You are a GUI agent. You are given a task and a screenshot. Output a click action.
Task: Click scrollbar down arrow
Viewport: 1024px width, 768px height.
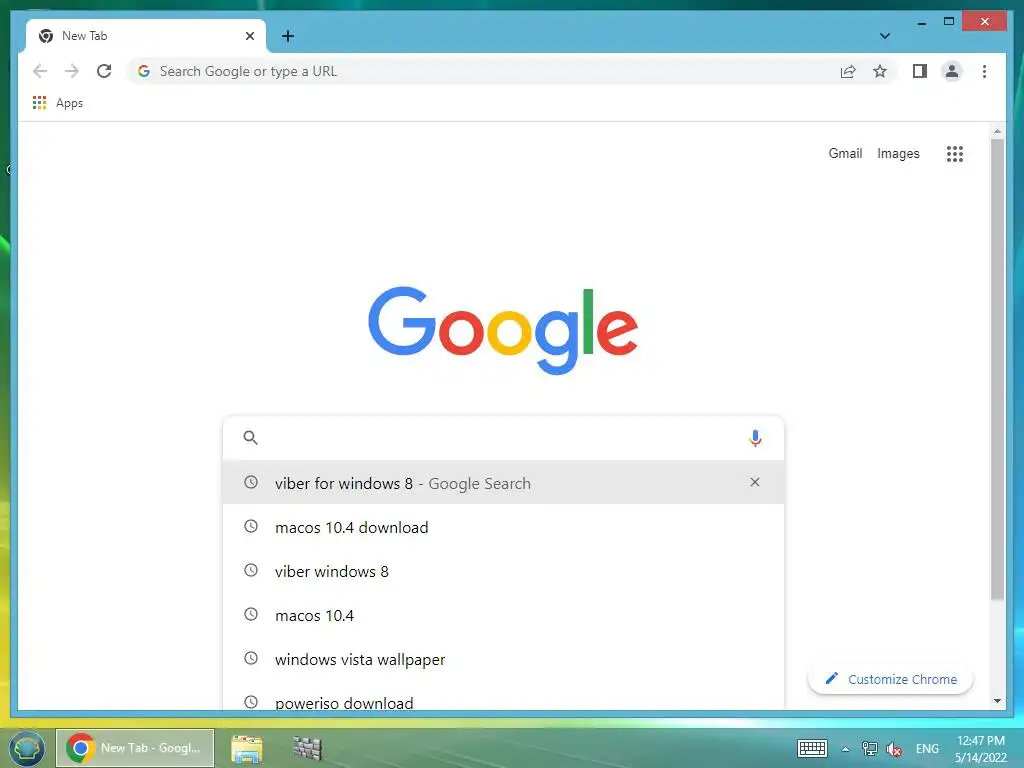click(997, 701)
